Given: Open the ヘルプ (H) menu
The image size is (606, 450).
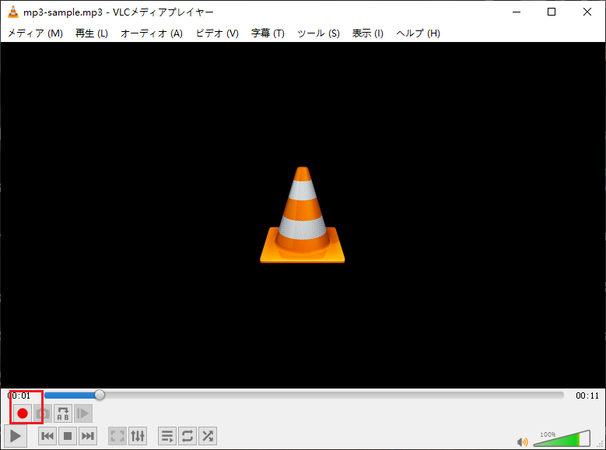Looking at the screenshot, I should [x=418, y=33].
